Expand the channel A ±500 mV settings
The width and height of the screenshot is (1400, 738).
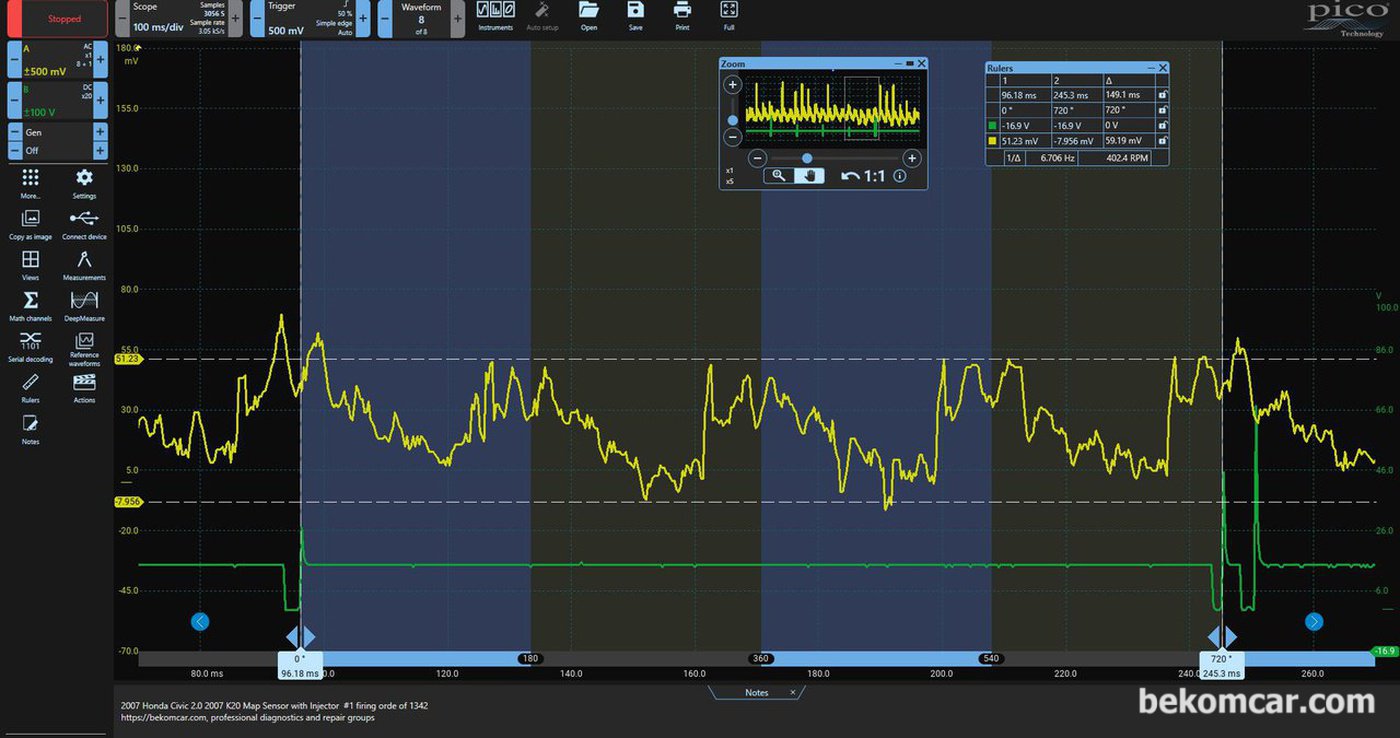click(58, 59)
